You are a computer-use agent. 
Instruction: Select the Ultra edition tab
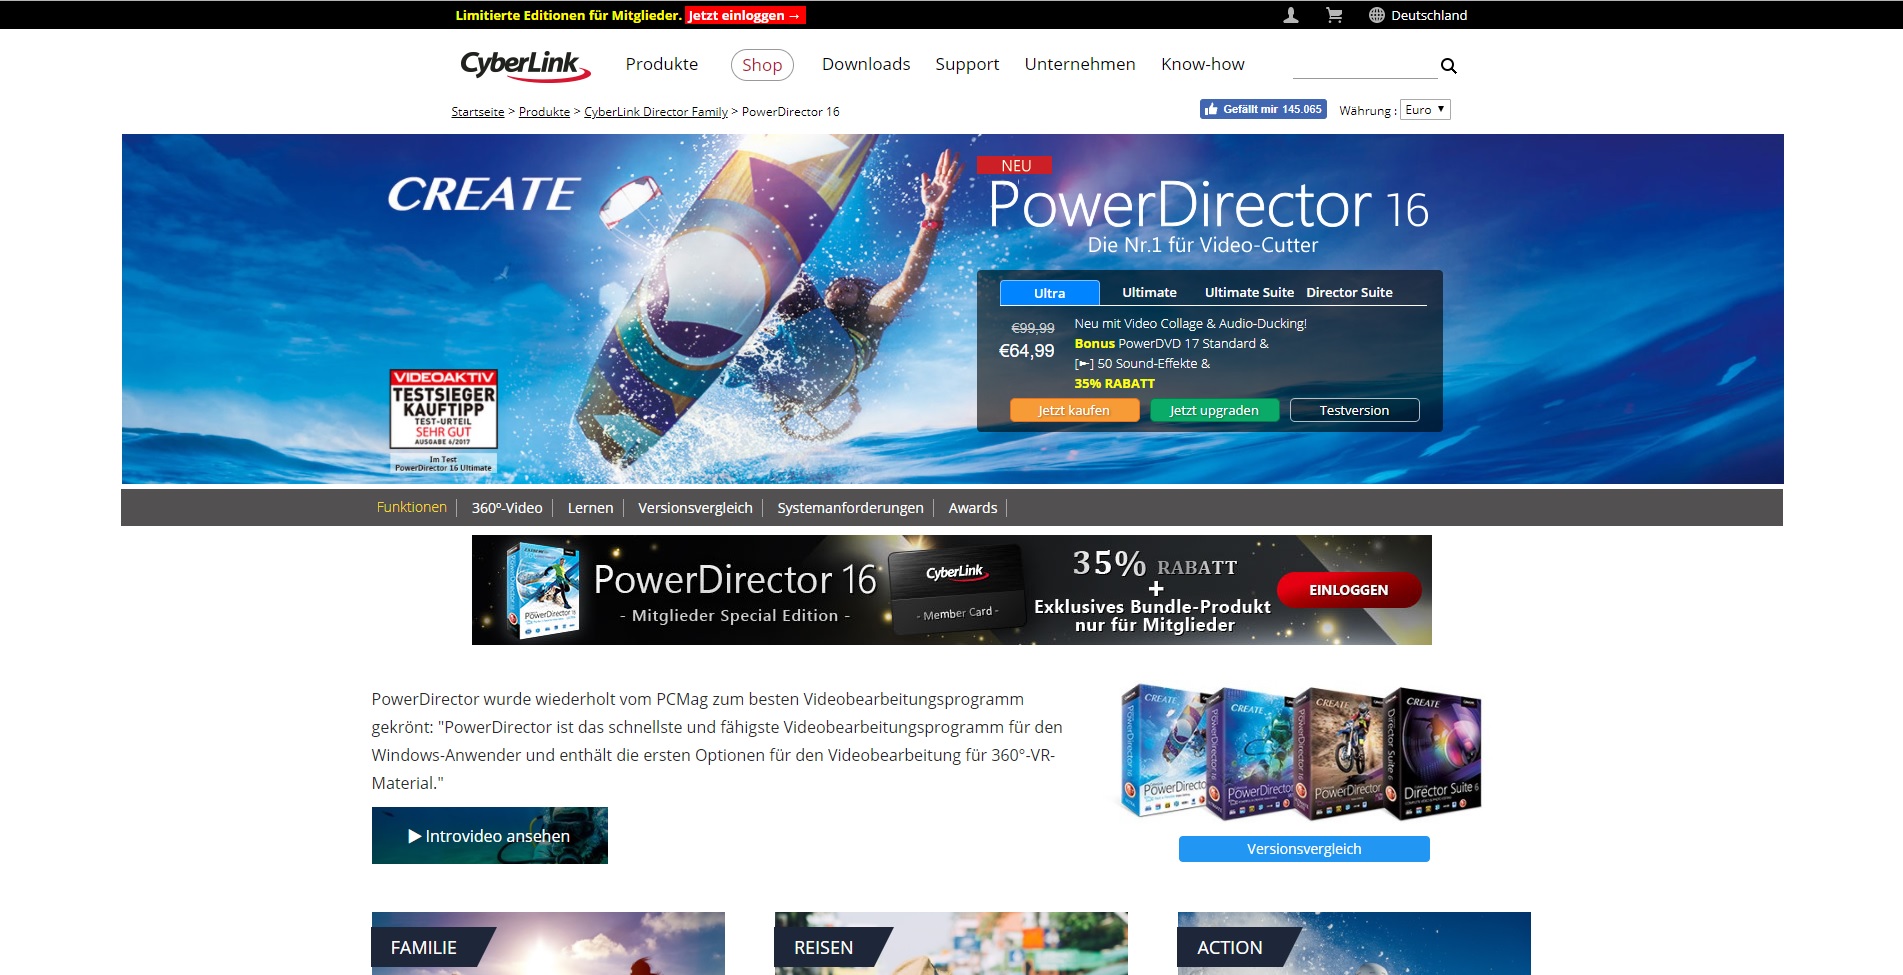pos(1050,293)
